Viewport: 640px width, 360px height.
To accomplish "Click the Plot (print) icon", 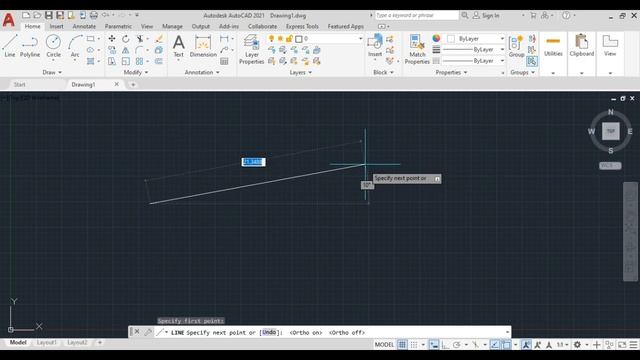I will click(94, 15).
